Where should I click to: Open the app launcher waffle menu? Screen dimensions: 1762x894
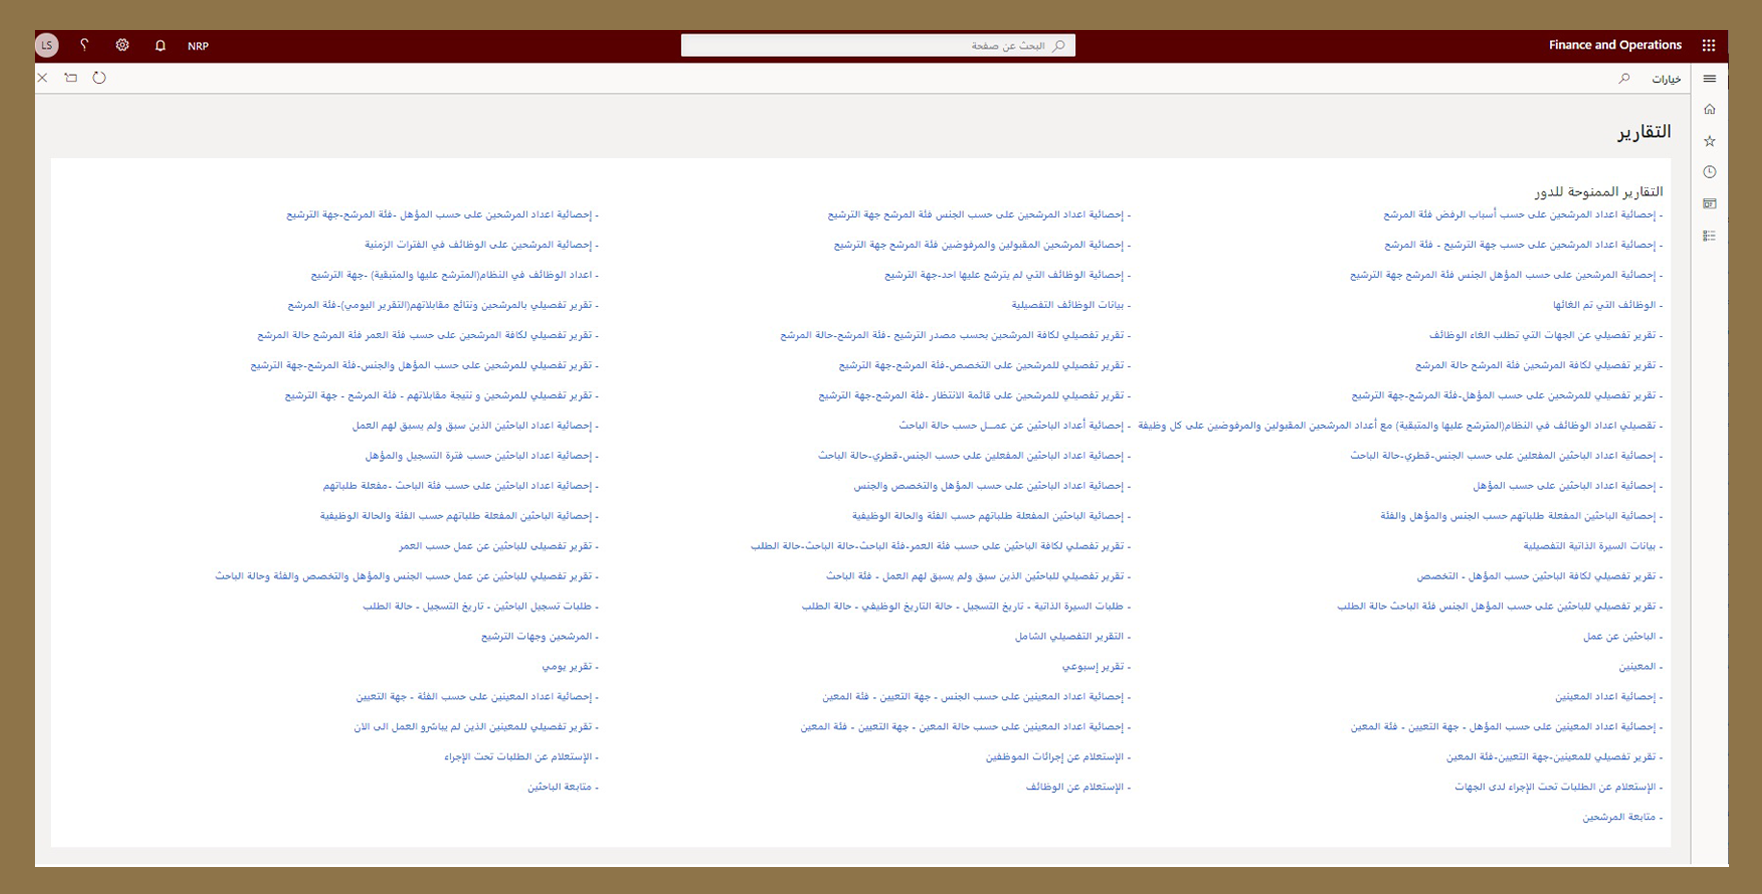click(x=1709, y=45)
